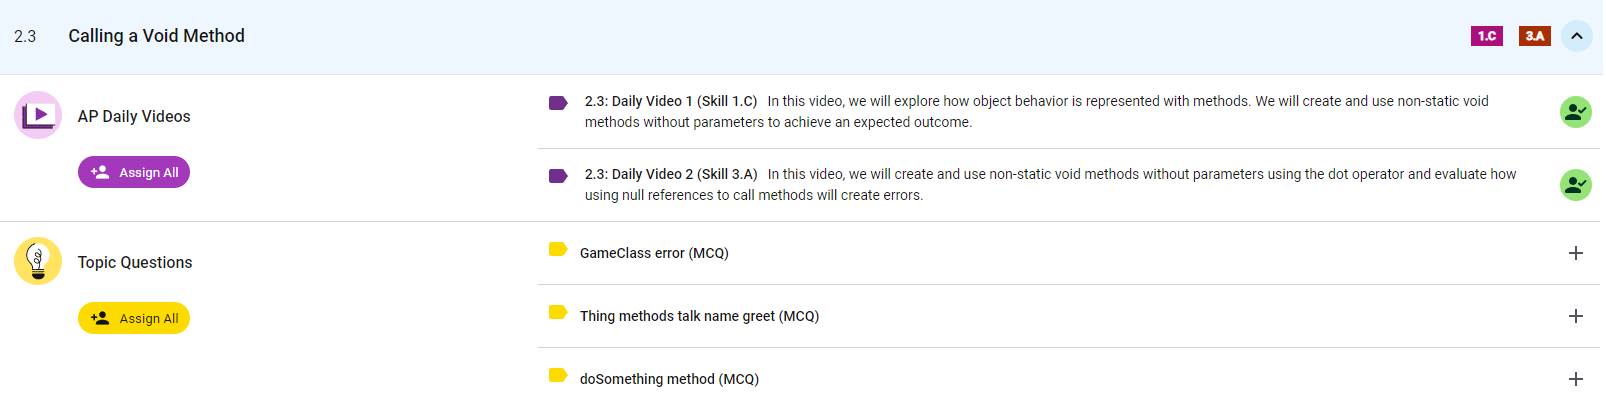
Task: Assign all AP Daily Videos
Action: [134, 172]
